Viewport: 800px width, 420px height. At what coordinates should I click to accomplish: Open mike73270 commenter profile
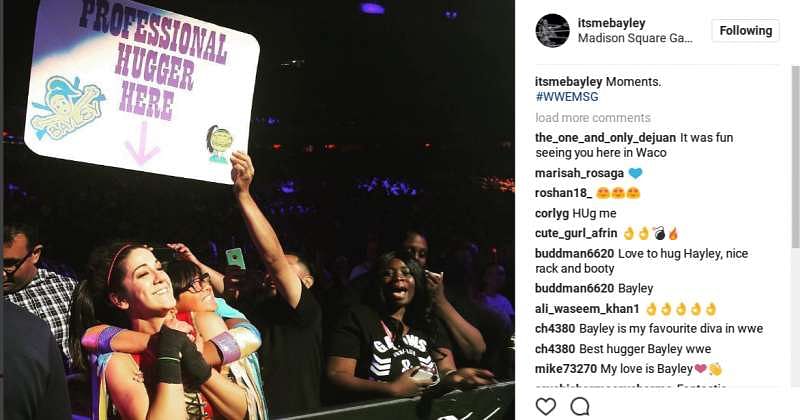tap(566, 369)
